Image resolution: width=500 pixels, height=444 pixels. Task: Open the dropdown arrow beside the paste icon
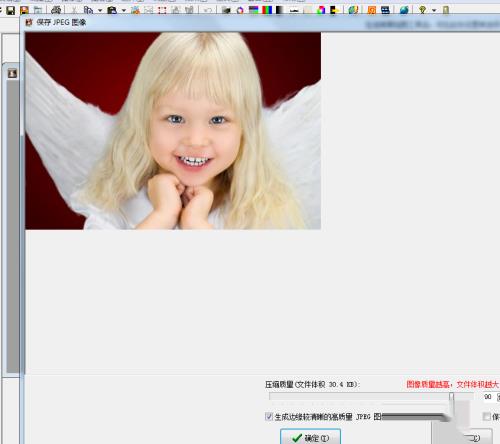coord(124,11)
